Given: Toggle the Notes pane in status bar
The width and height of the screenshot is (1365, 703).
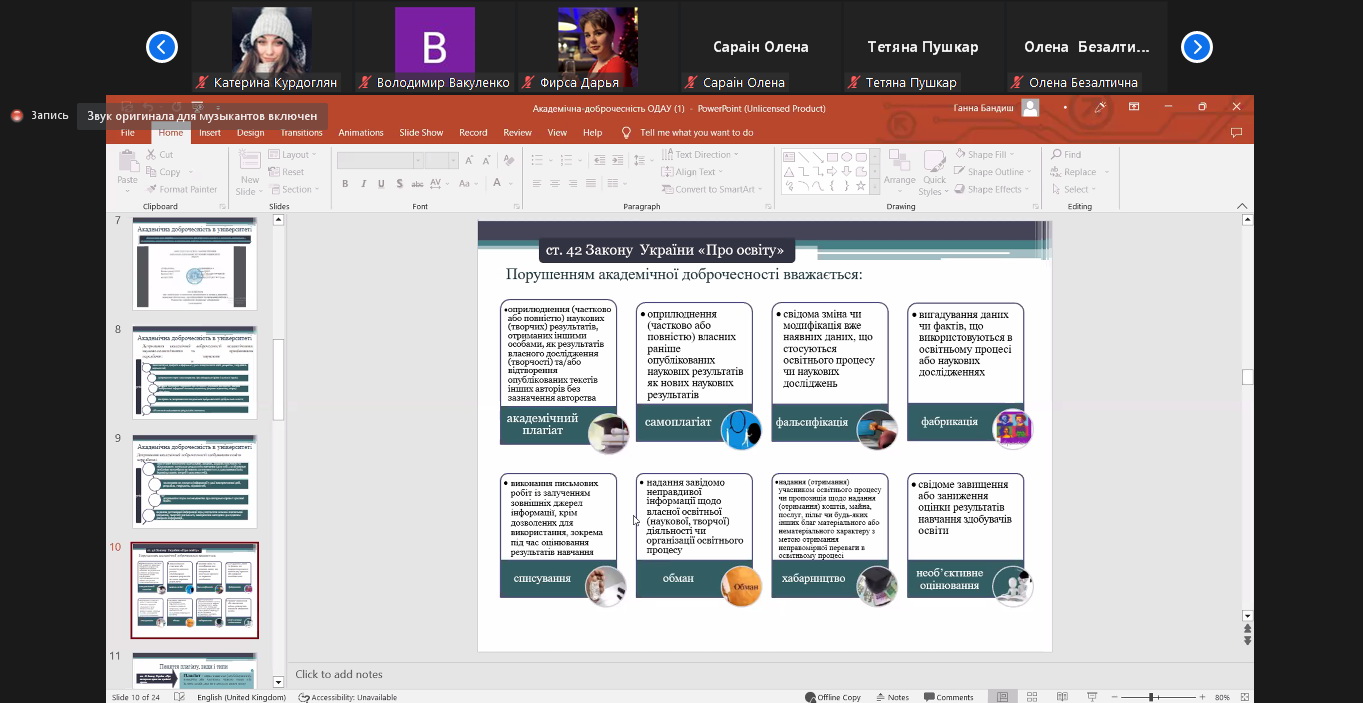Looking at the screenshot, I should pos(891,697).
